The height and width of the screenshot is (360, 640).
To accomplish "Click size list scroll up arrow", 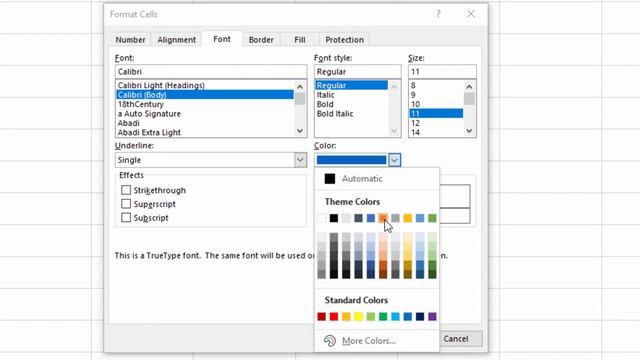I will coord(469,87).
